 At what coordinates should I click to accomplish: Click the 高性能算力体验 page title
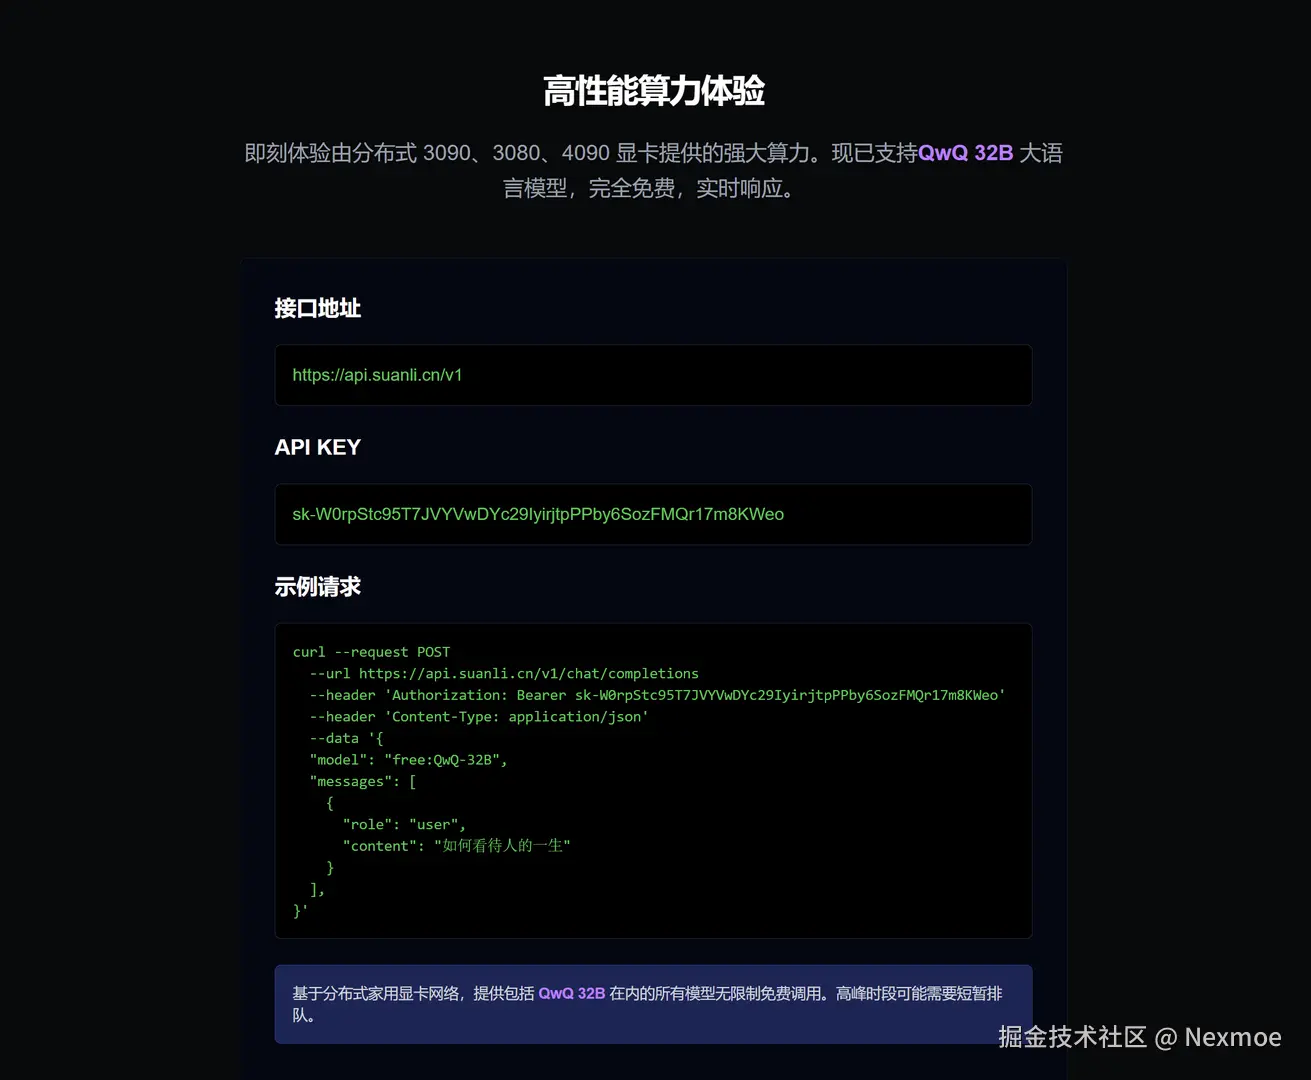pyautogui.click(x=654, y=91)
